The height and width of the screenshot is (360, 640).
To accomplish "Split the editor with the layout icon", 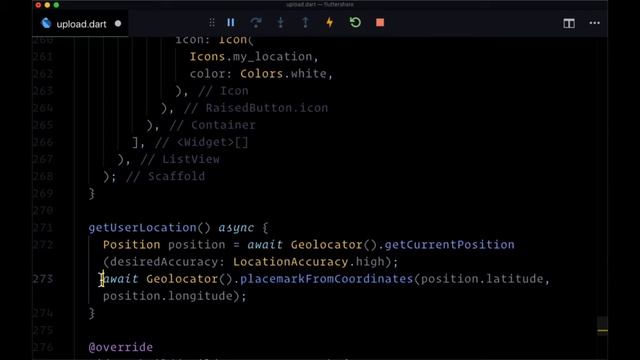I will [569, 23].
